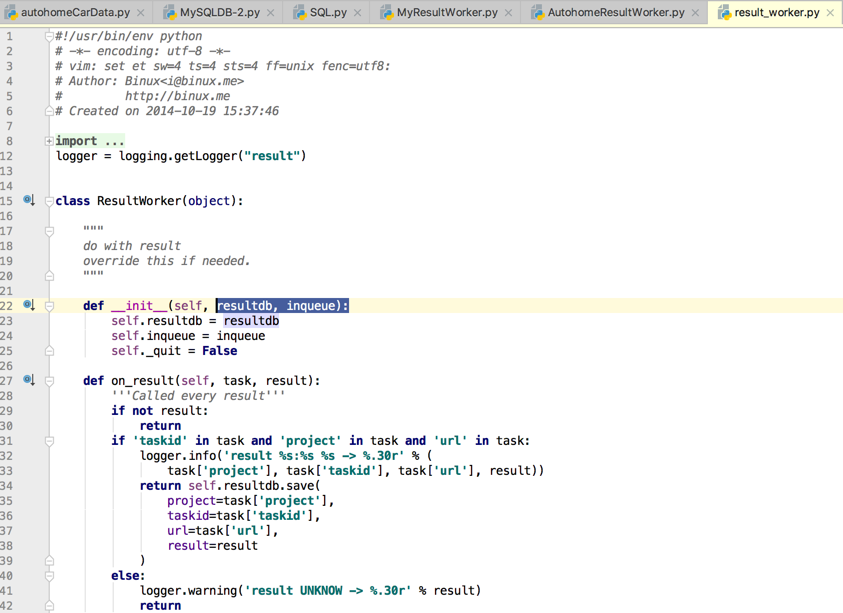
Task: Close the AutohomeResultWorker.py tab
Action: pyautogui.click(x=696, y=13)
